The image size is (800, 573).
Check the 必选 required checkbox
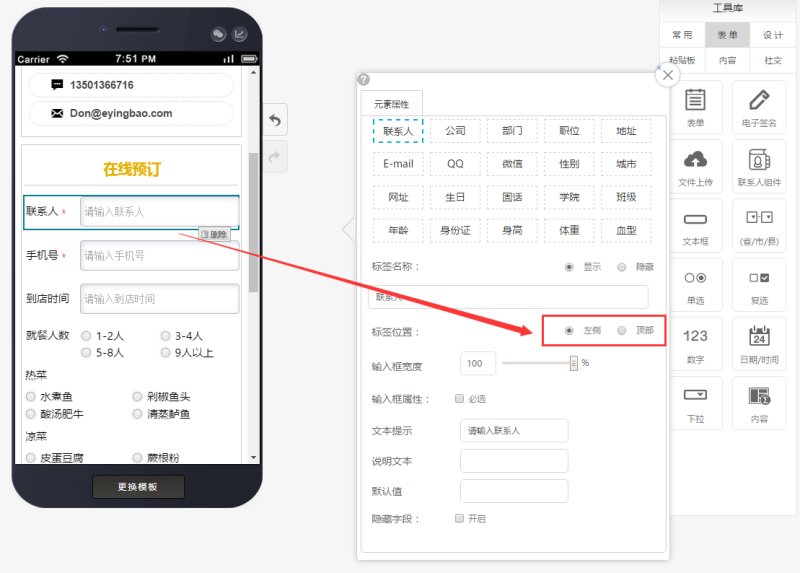(x=459, y=398)
